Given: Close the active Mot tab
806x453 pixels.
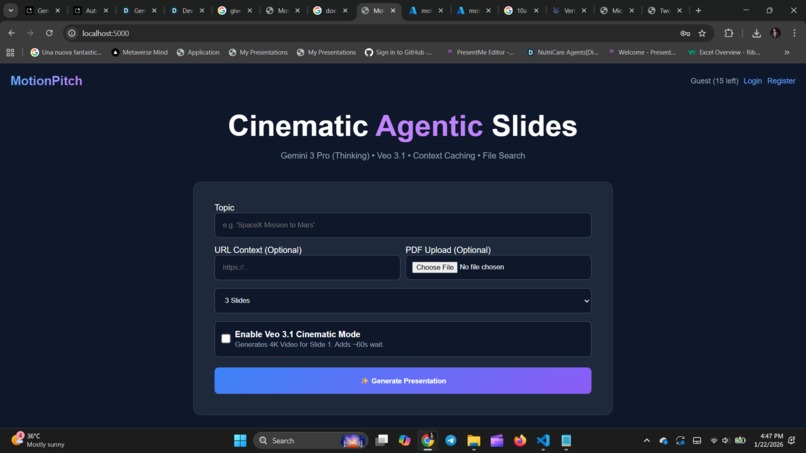Looking at the screenshot, I should pos(393,10).
